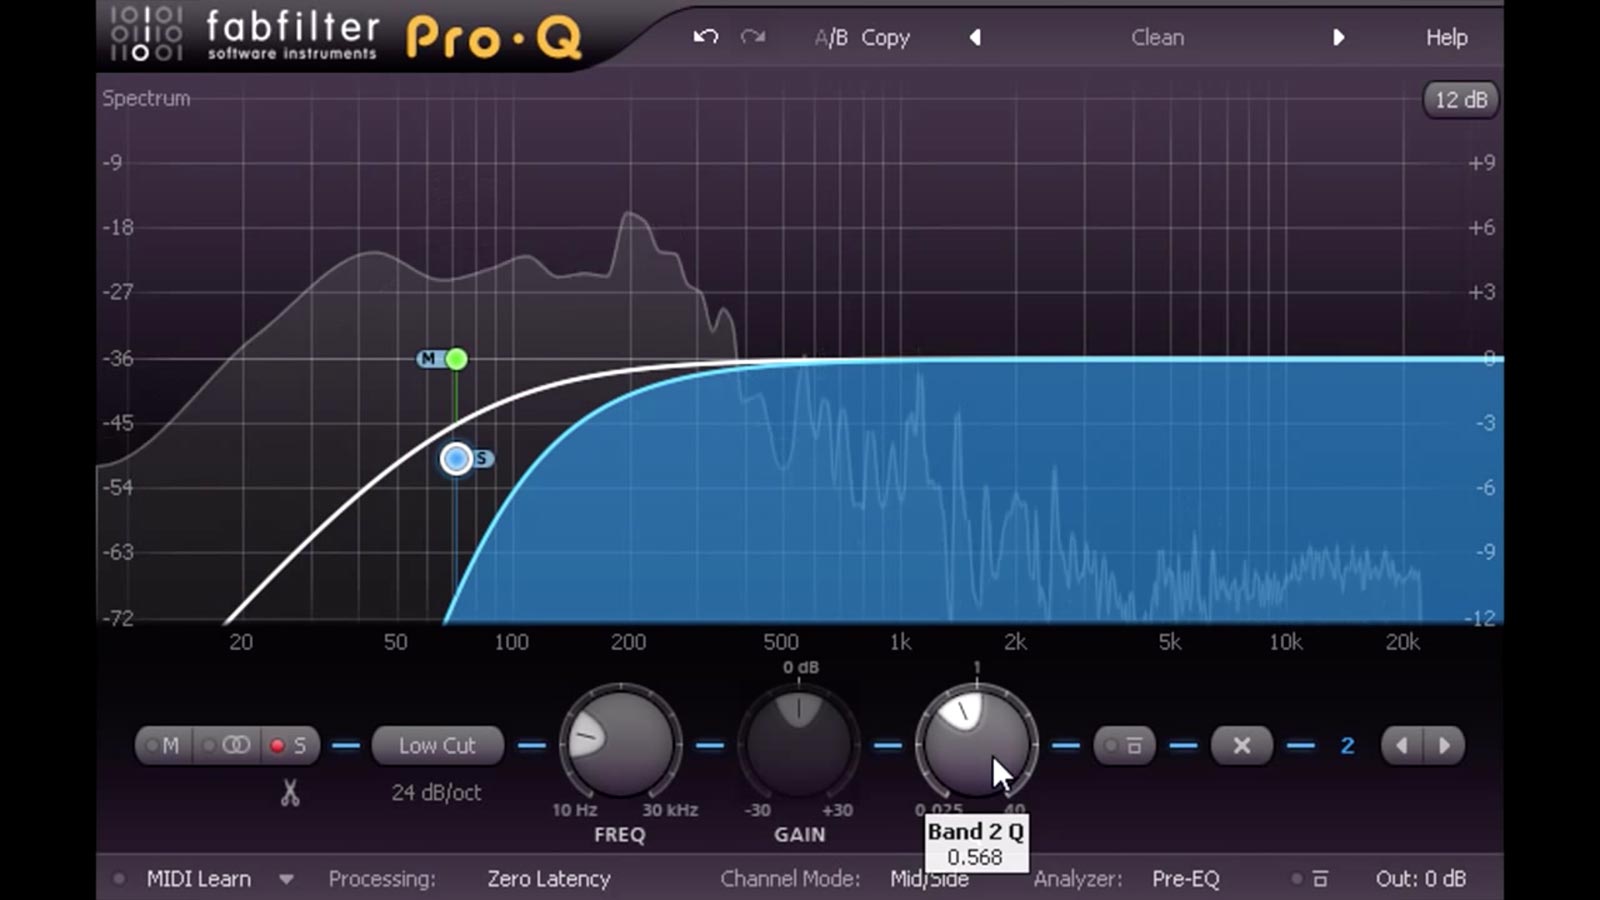The image size is (1600, 900).
Task: Delete Band 2 using the X icon
Action: click(x=1241, y=745)
